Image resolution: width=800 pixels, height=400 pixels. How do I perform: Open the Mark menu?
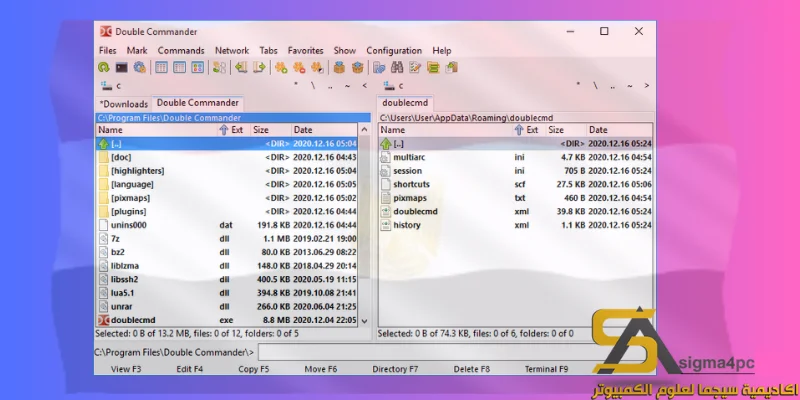click(x=137, y=51)
